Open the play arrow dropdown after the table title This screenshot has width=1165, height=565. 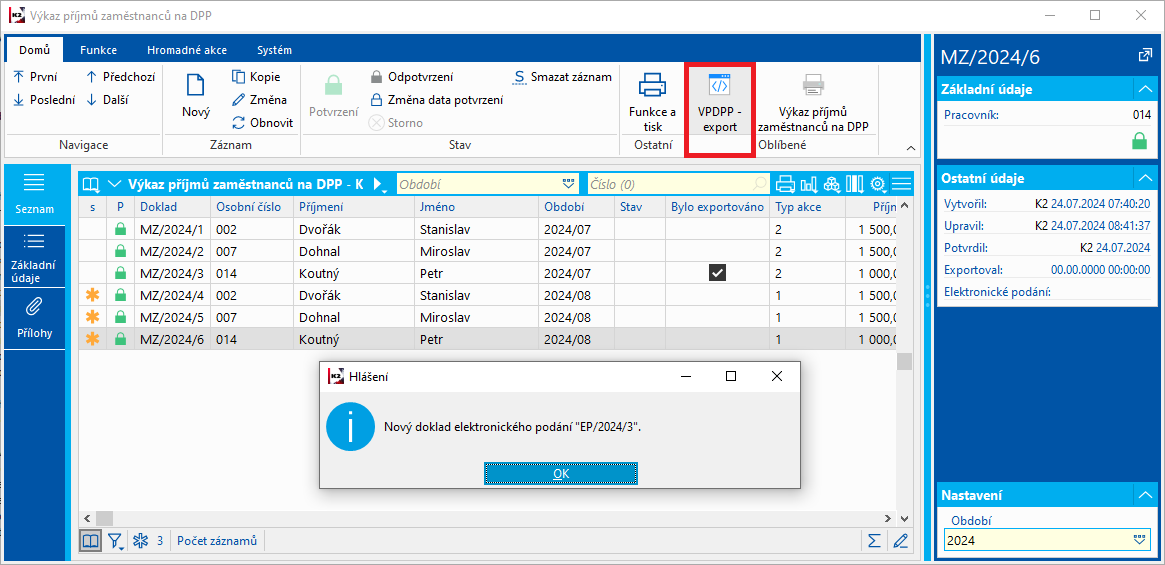(379, 184)
